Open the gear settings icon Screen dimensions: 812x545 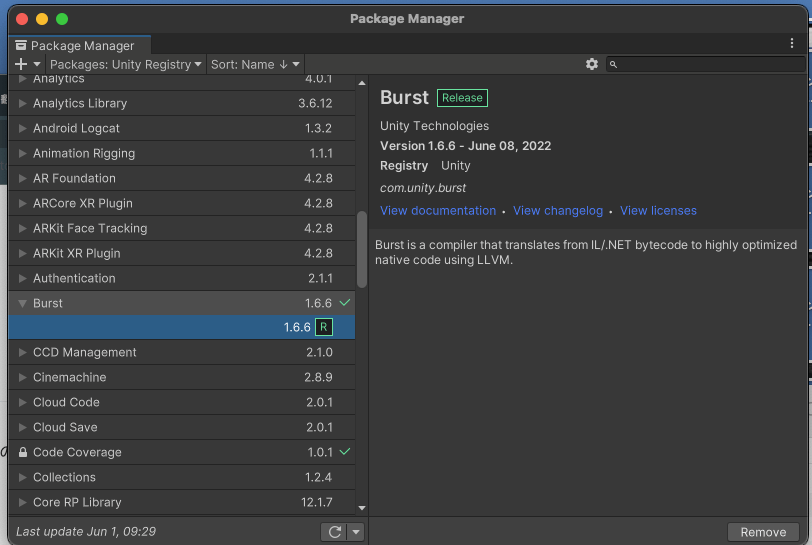[x=592, y=64]
